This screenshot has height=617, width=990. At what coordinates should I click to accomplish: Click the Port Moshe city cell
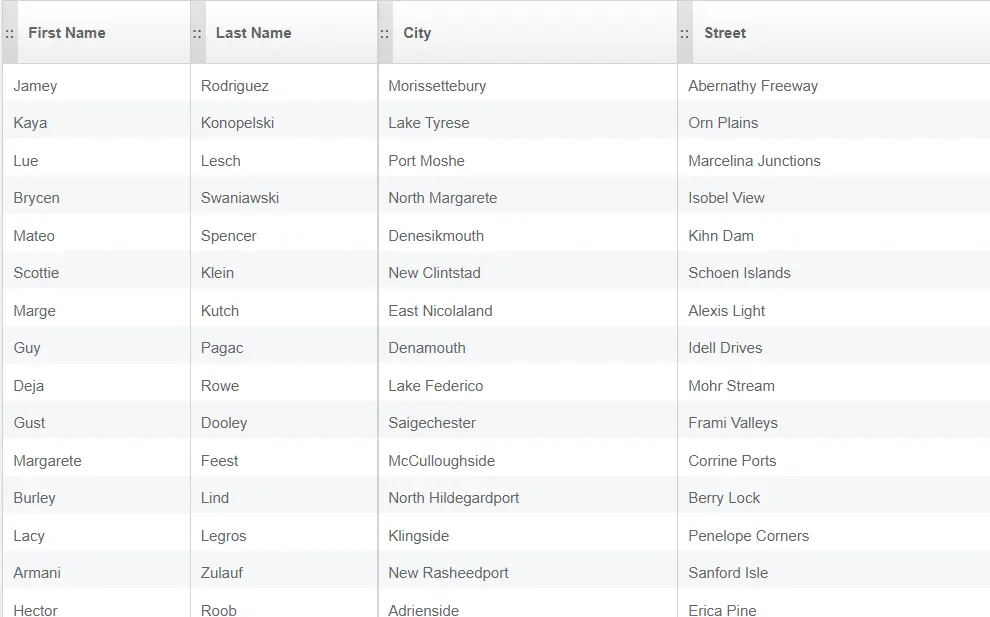tap(527, 161)
